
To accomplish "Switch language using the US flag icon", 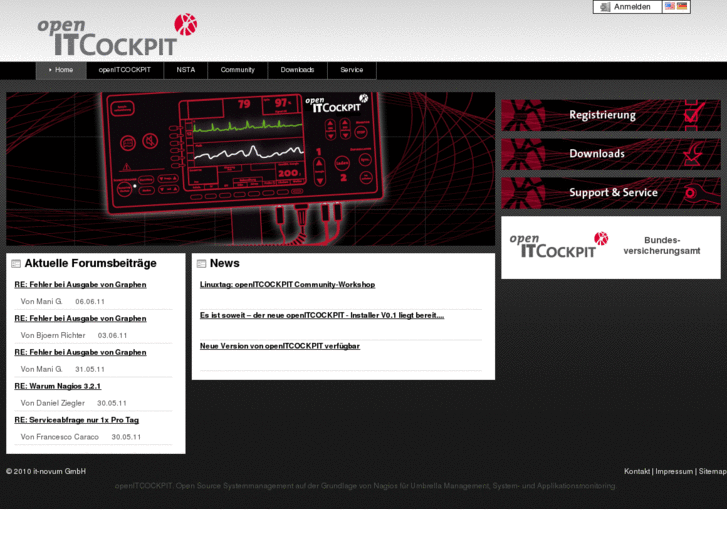I will click(670, 6).
